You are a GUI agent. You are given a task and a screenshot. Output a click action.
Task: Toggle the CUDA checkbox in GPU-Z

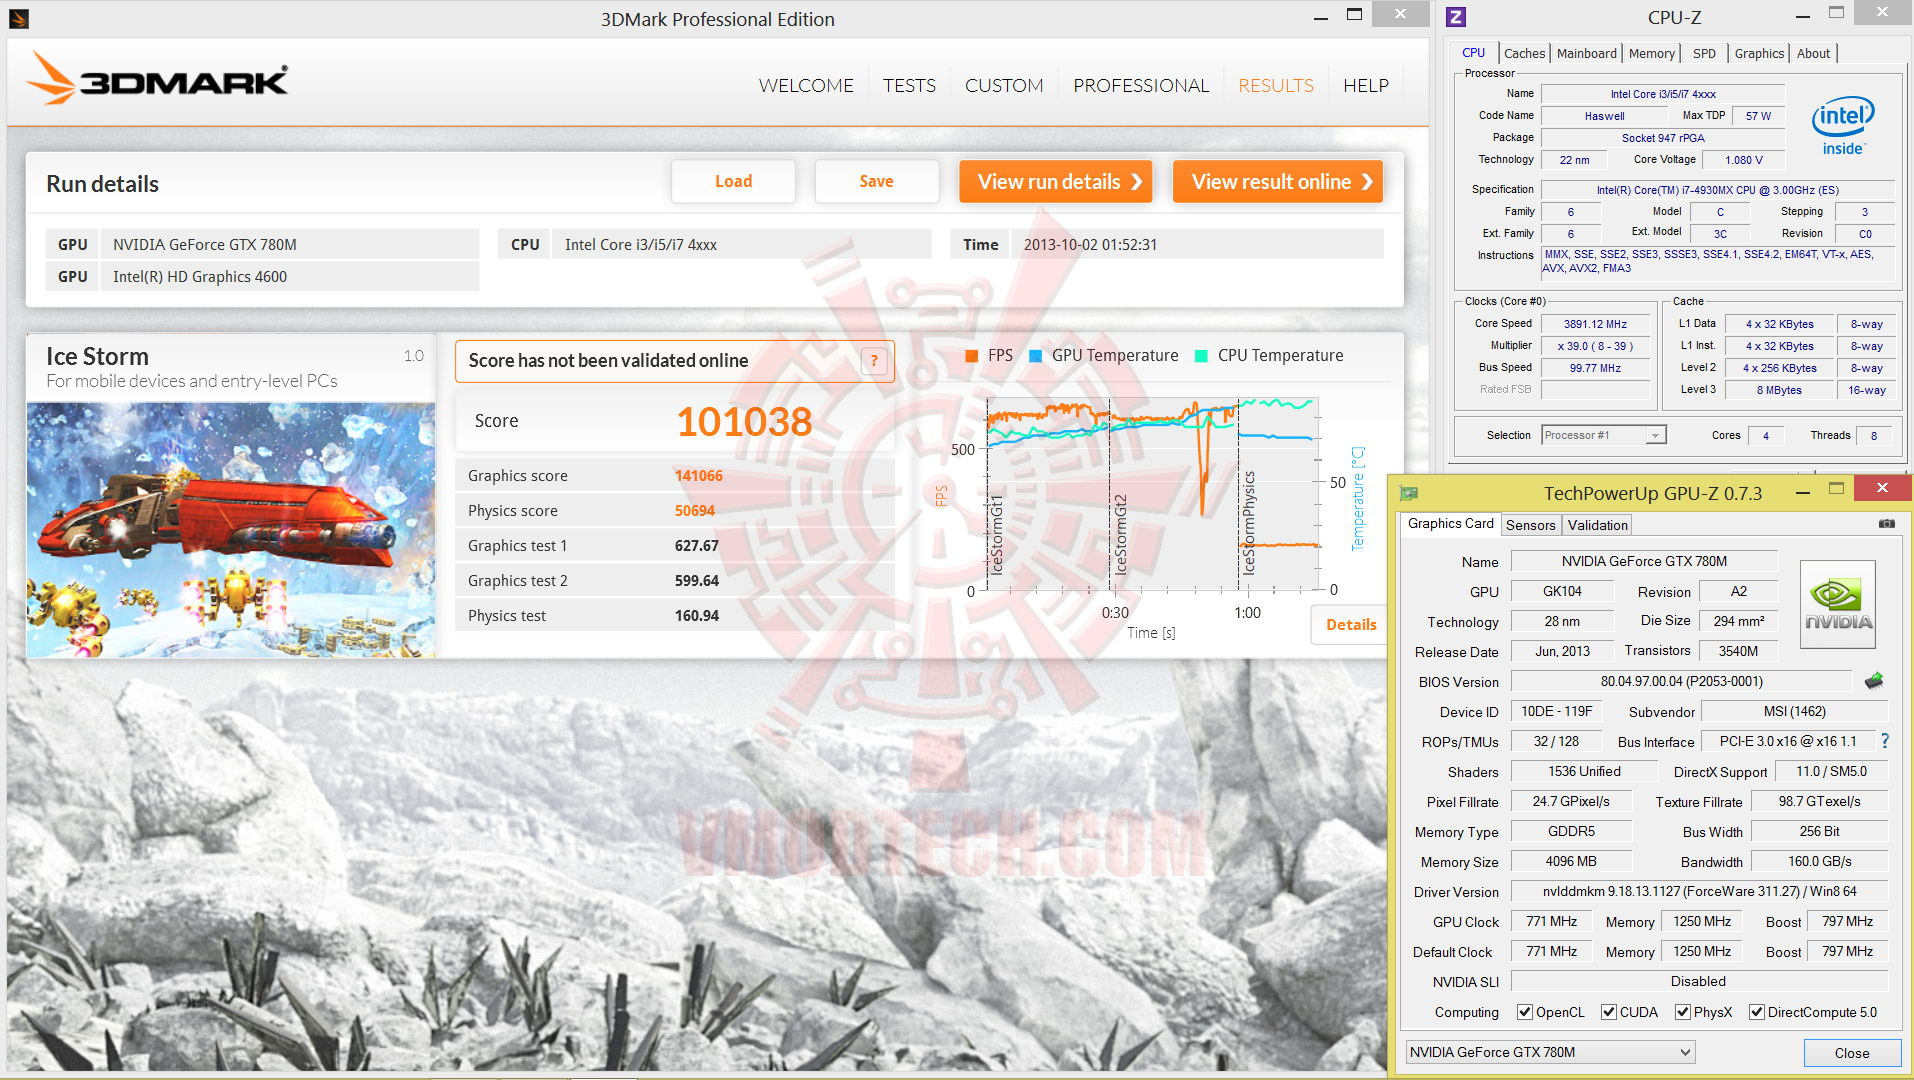point(1609,1012)
